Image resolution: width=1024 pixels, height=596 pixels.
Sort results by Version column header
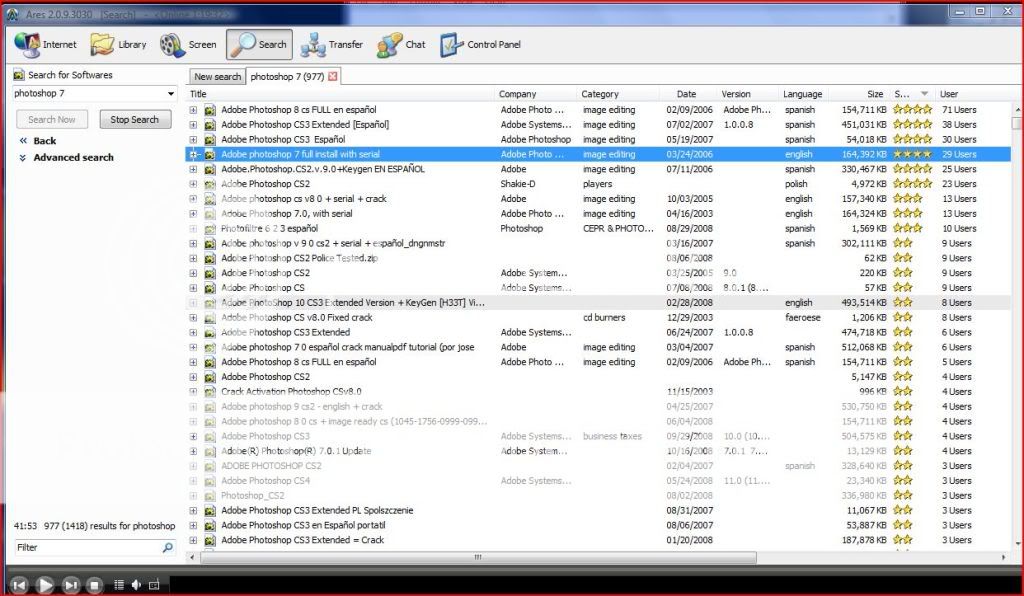747,94
